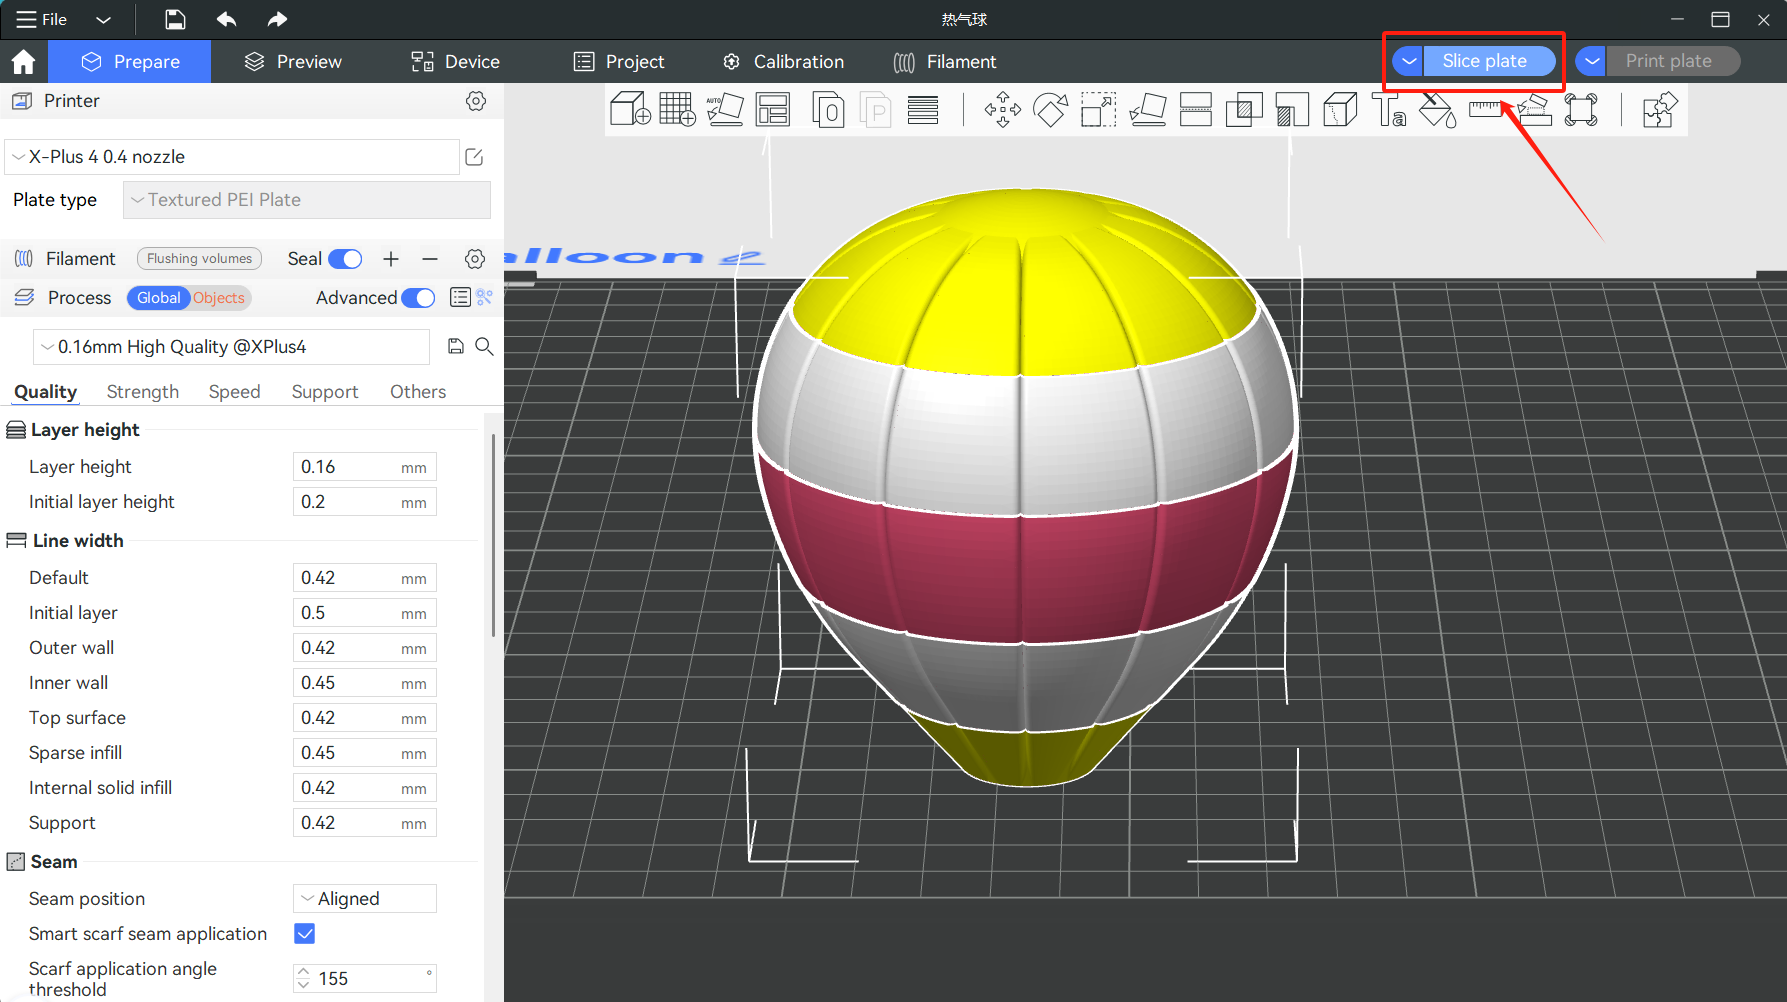Click the scarf angle threshold stepper arrows

click(304, 978)
